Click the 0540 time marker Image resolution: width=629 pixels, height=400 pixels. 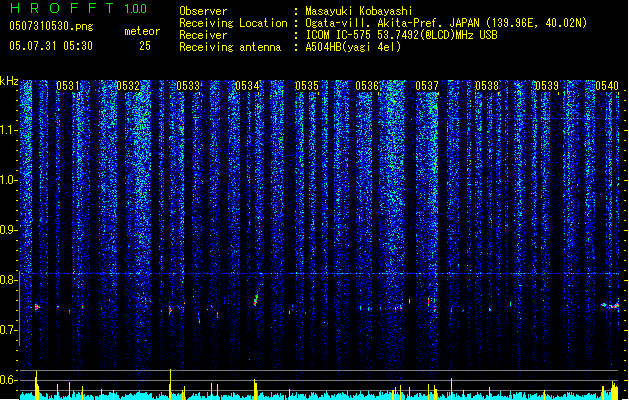pyautogui.click(x=607, y=85)
